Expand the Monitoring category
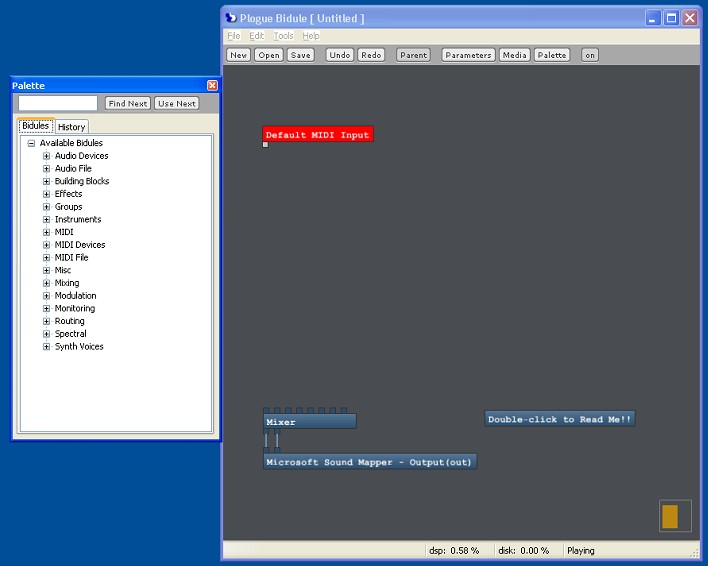Screen dimensions: 708x566 (x=47, y=309)
